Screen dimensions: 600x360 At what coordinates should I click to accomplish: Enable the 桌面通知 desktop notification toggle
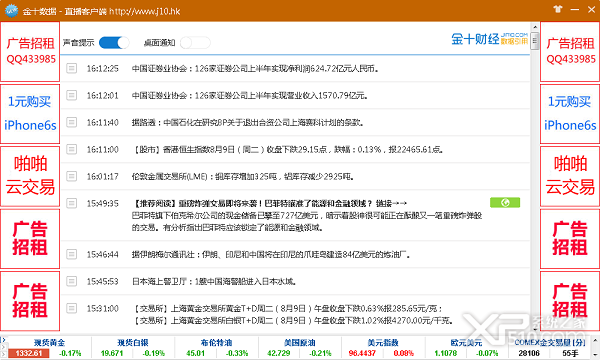coord(195,42)
